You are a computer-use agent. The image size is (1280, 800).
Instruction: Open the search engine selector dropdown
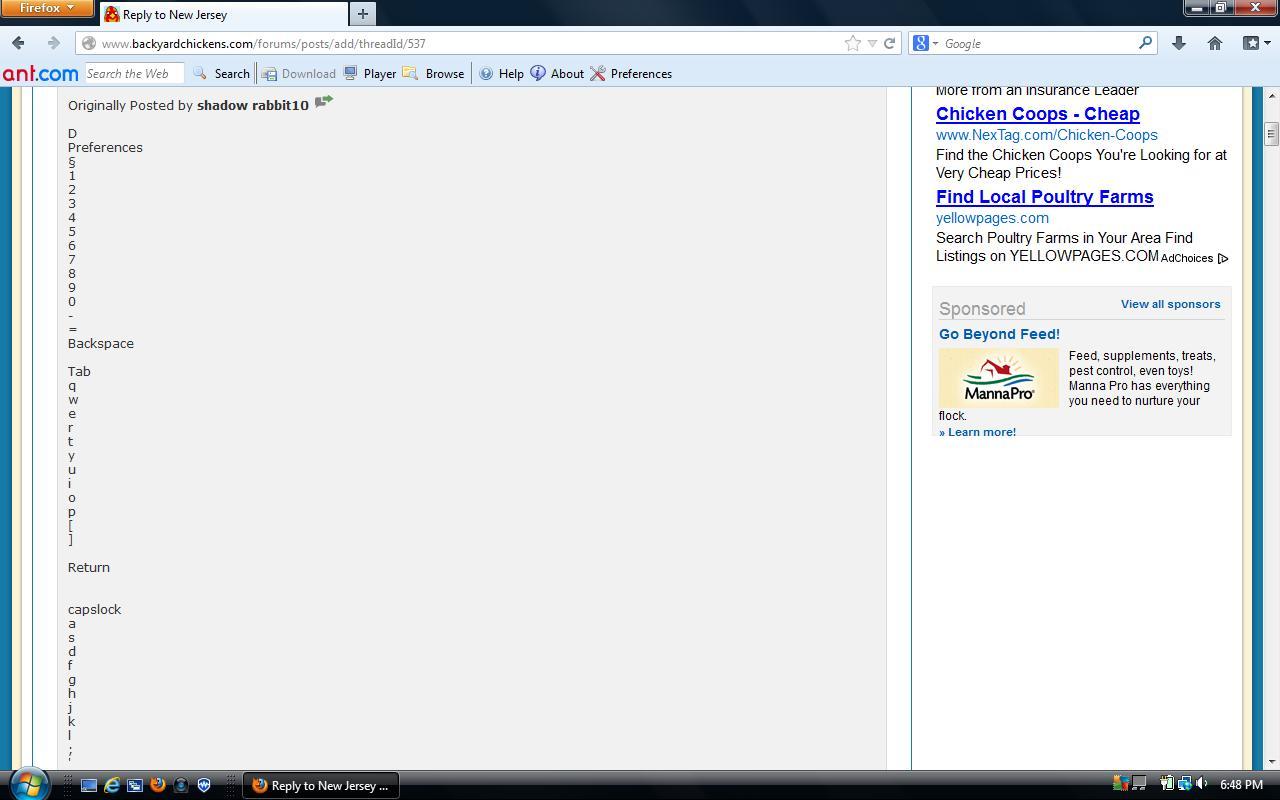(x=925, y=43)
